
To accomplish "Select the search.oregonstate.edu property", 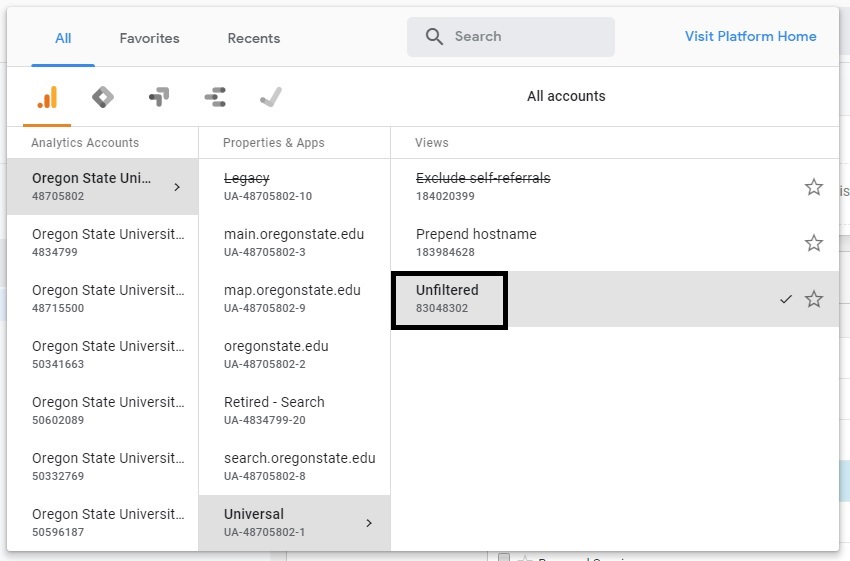I will point(294,467).
